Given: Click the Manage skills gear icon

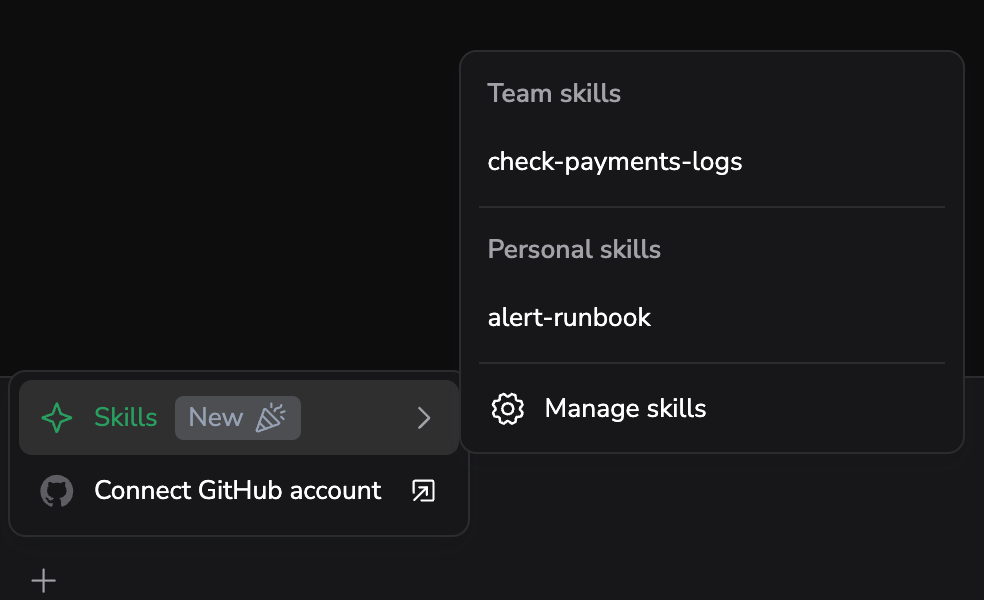Looking at the screenshot, I should 507,409.
